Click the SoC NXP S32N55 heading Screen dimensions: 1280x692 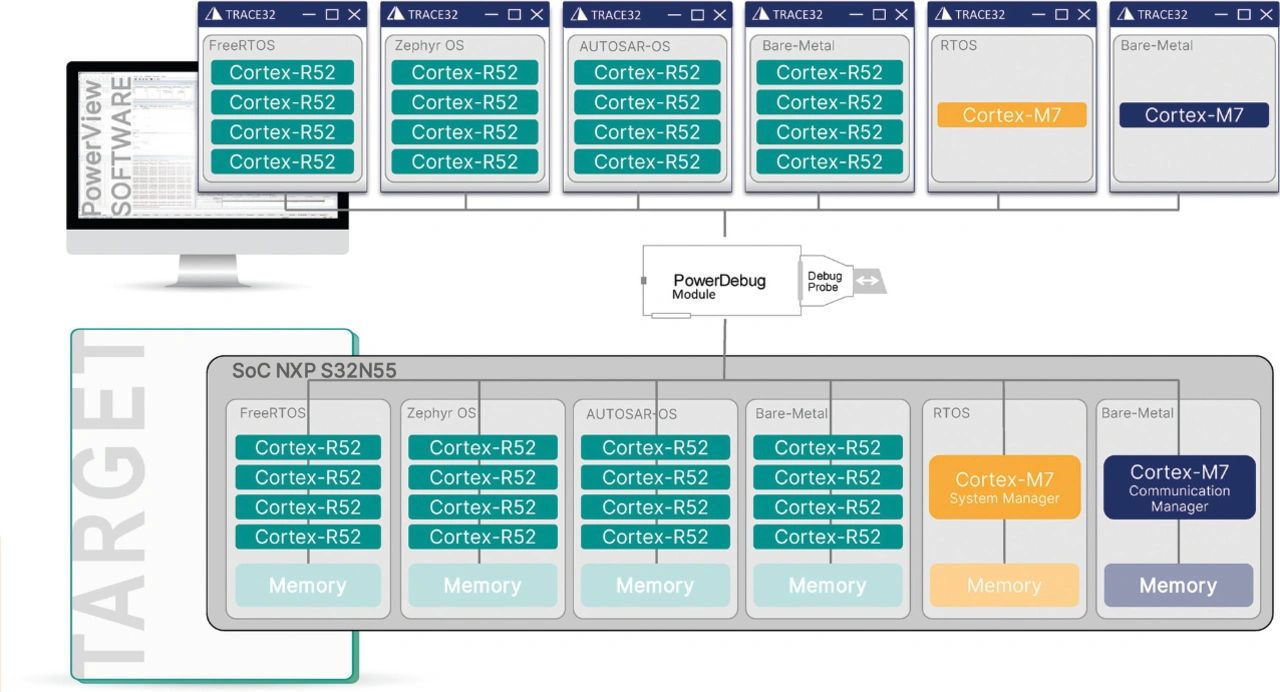314,371
